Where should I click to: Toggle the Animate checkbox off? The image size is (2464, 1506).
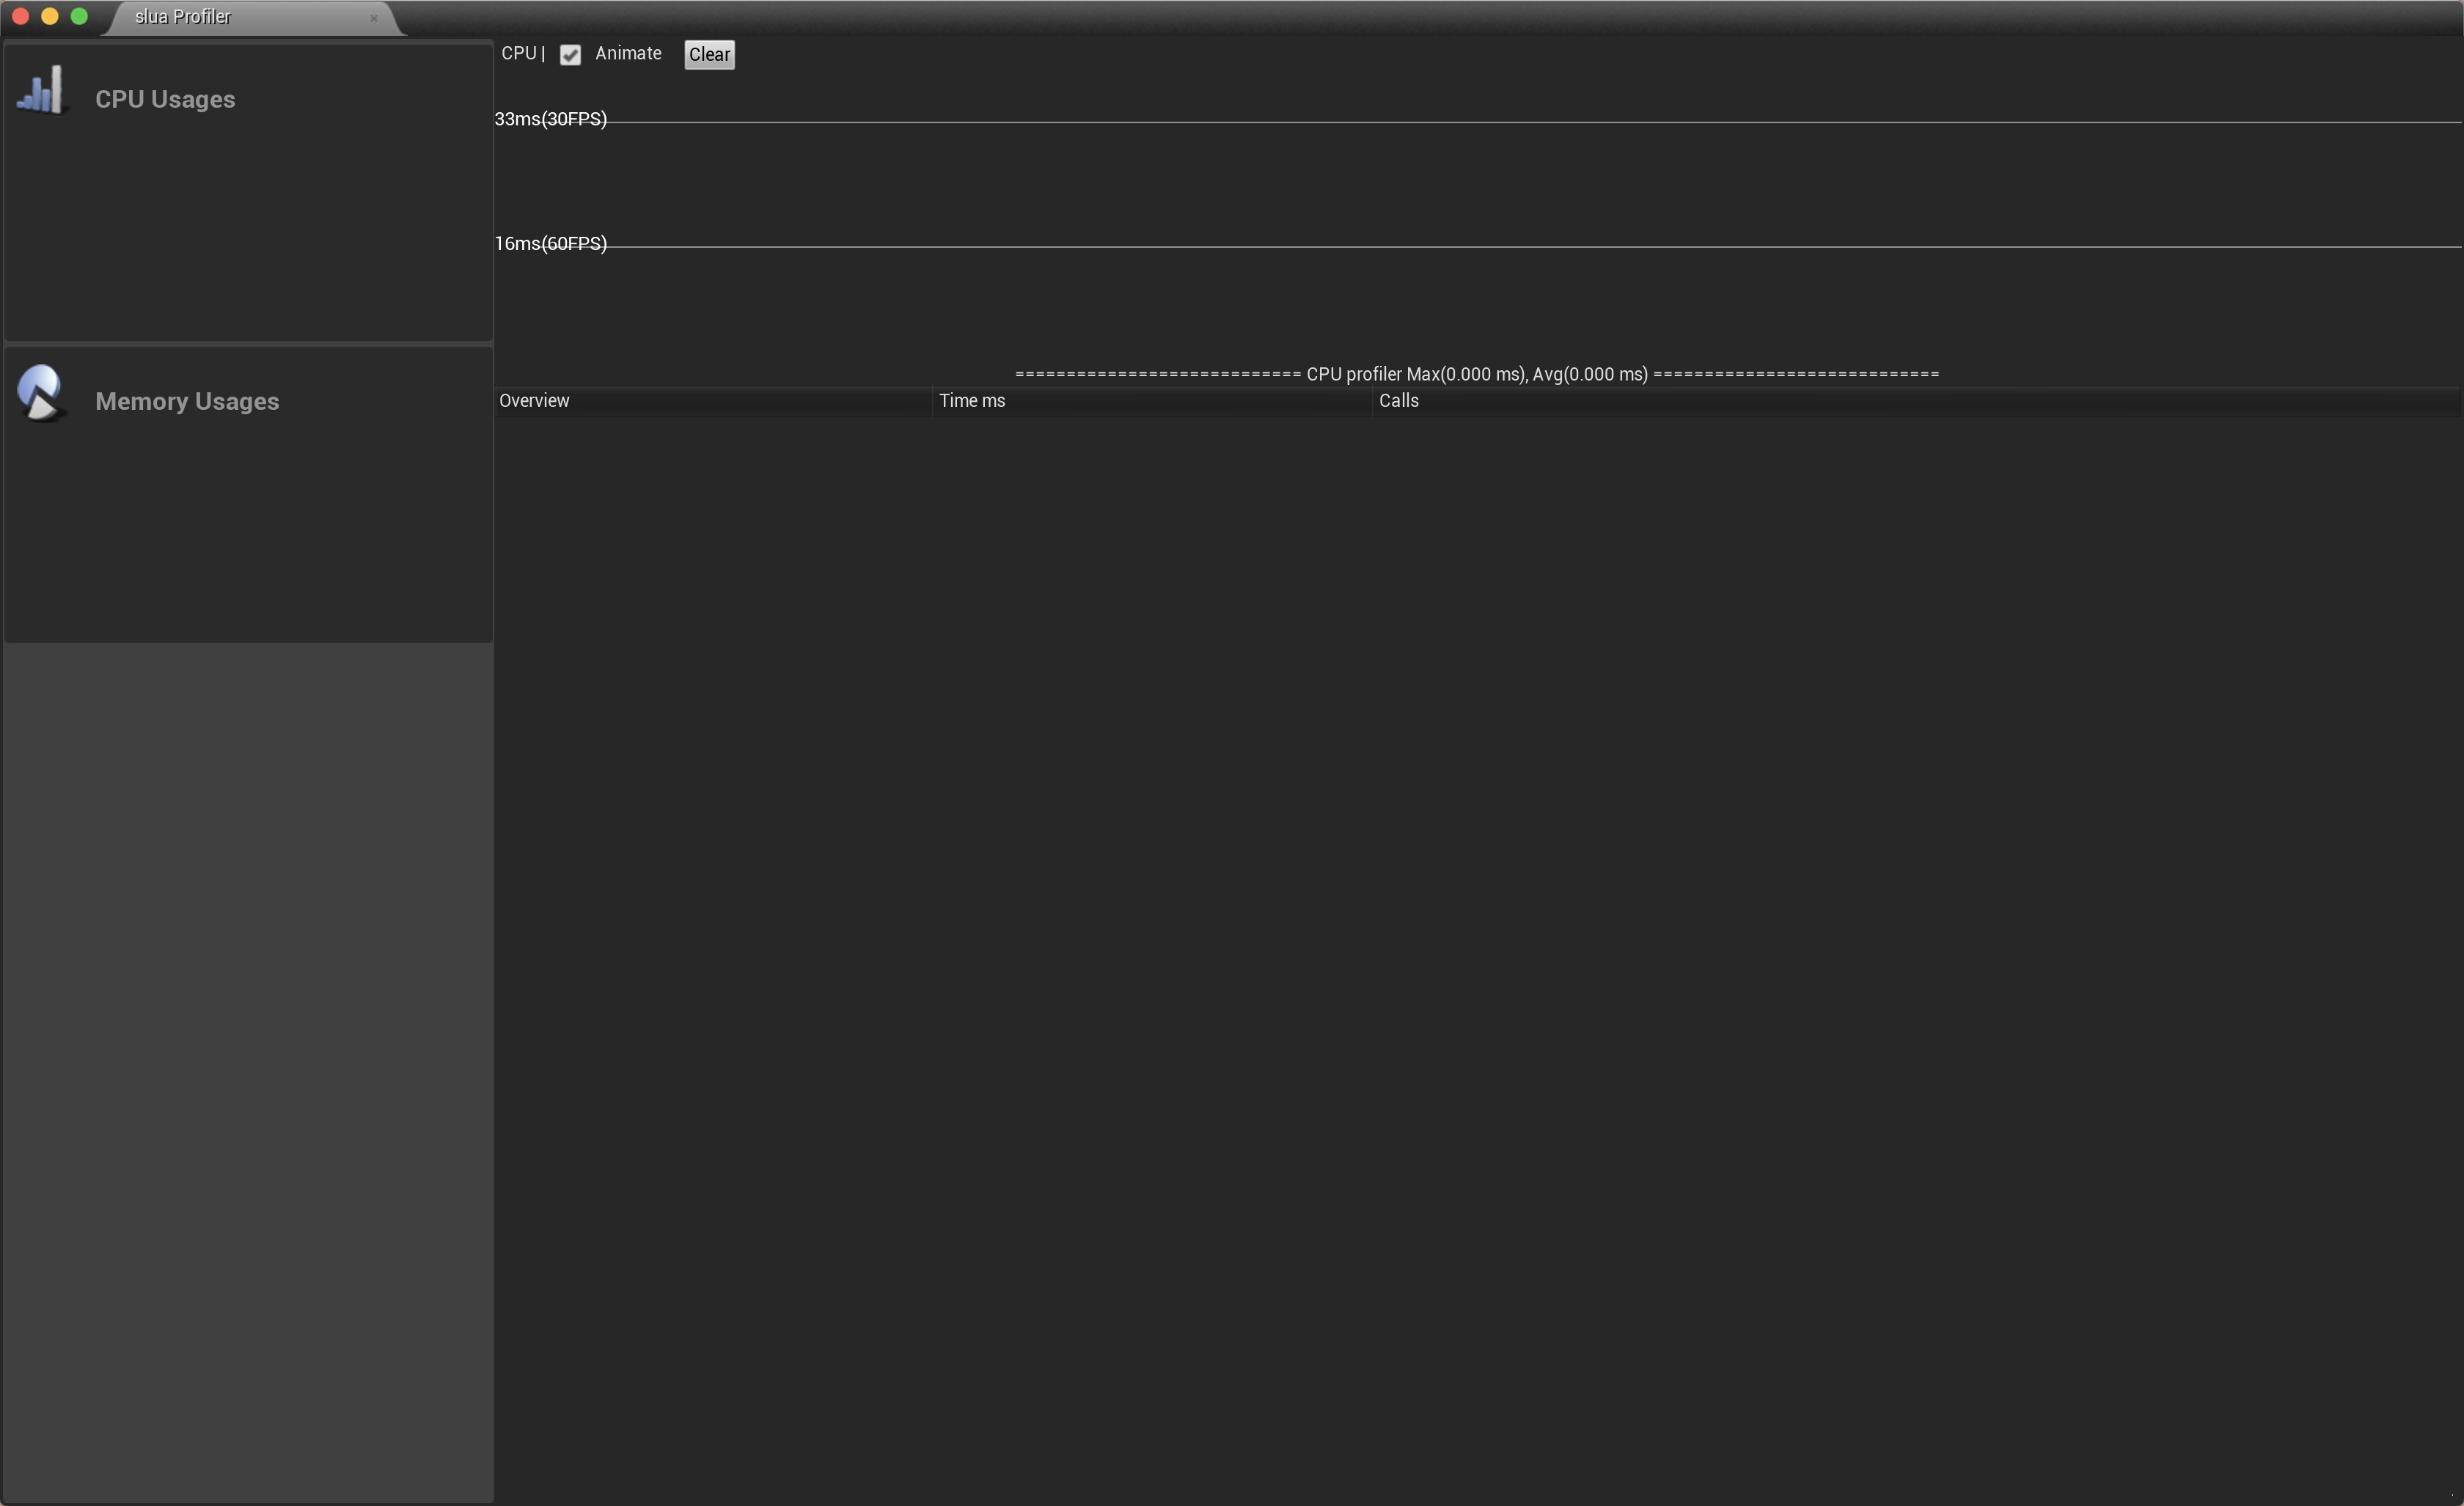pos(571,55)
